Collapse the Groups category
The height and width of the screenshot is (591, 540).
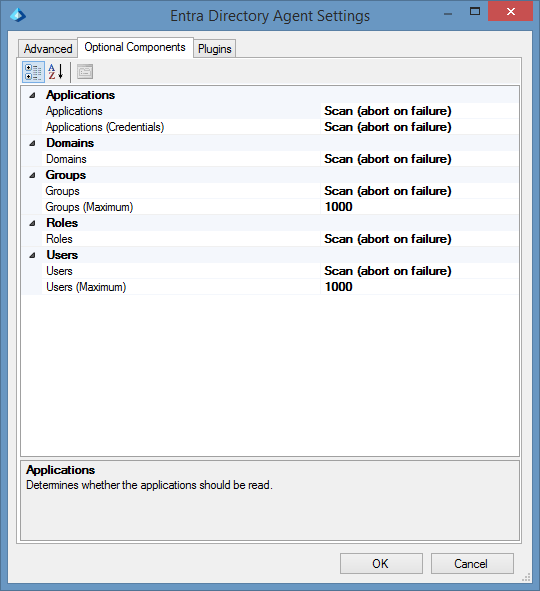point(32,175)
